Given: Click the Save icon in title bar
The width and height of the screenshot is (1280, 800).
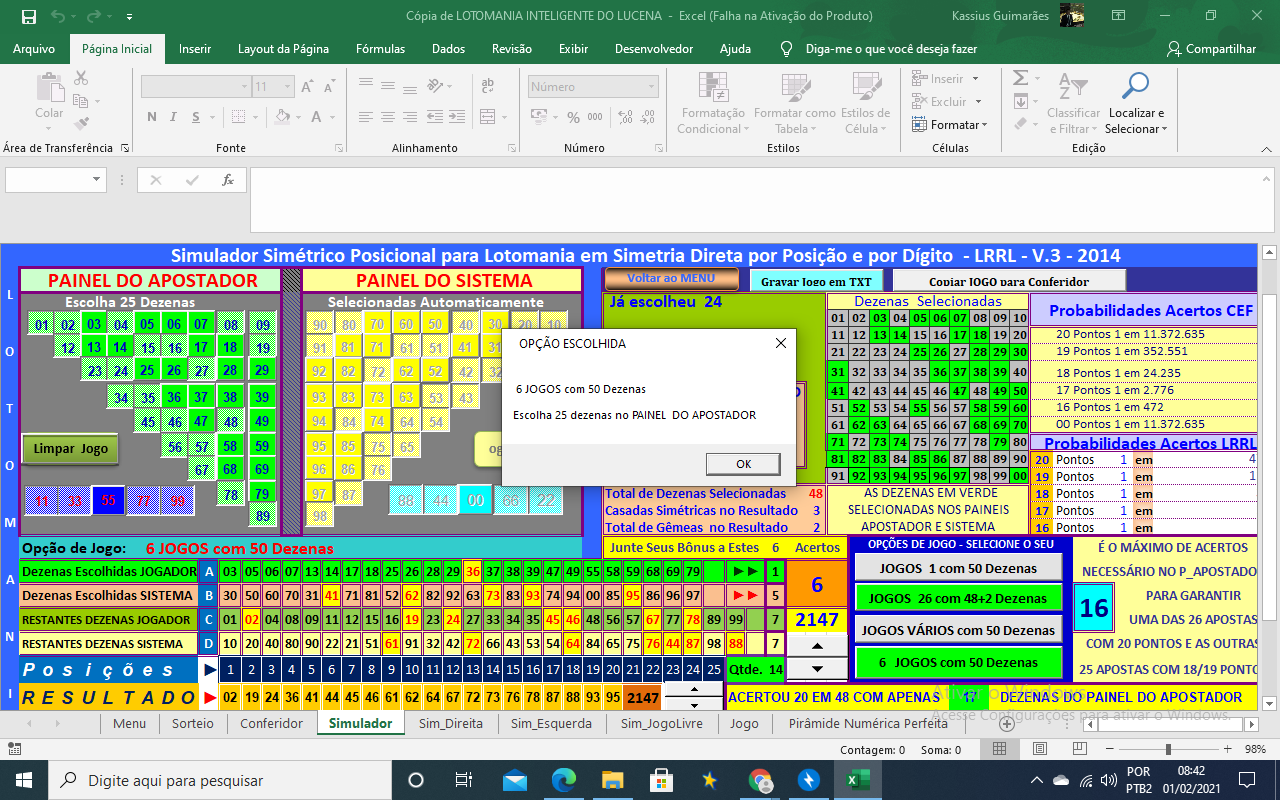Looking at the screenshot, I should 28,17.
